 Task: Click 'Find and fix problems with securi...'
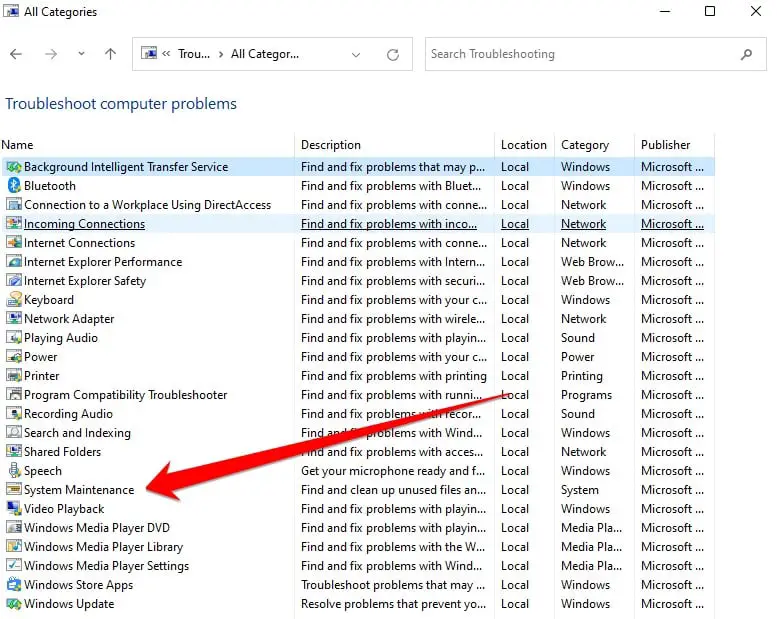(393, 281)
